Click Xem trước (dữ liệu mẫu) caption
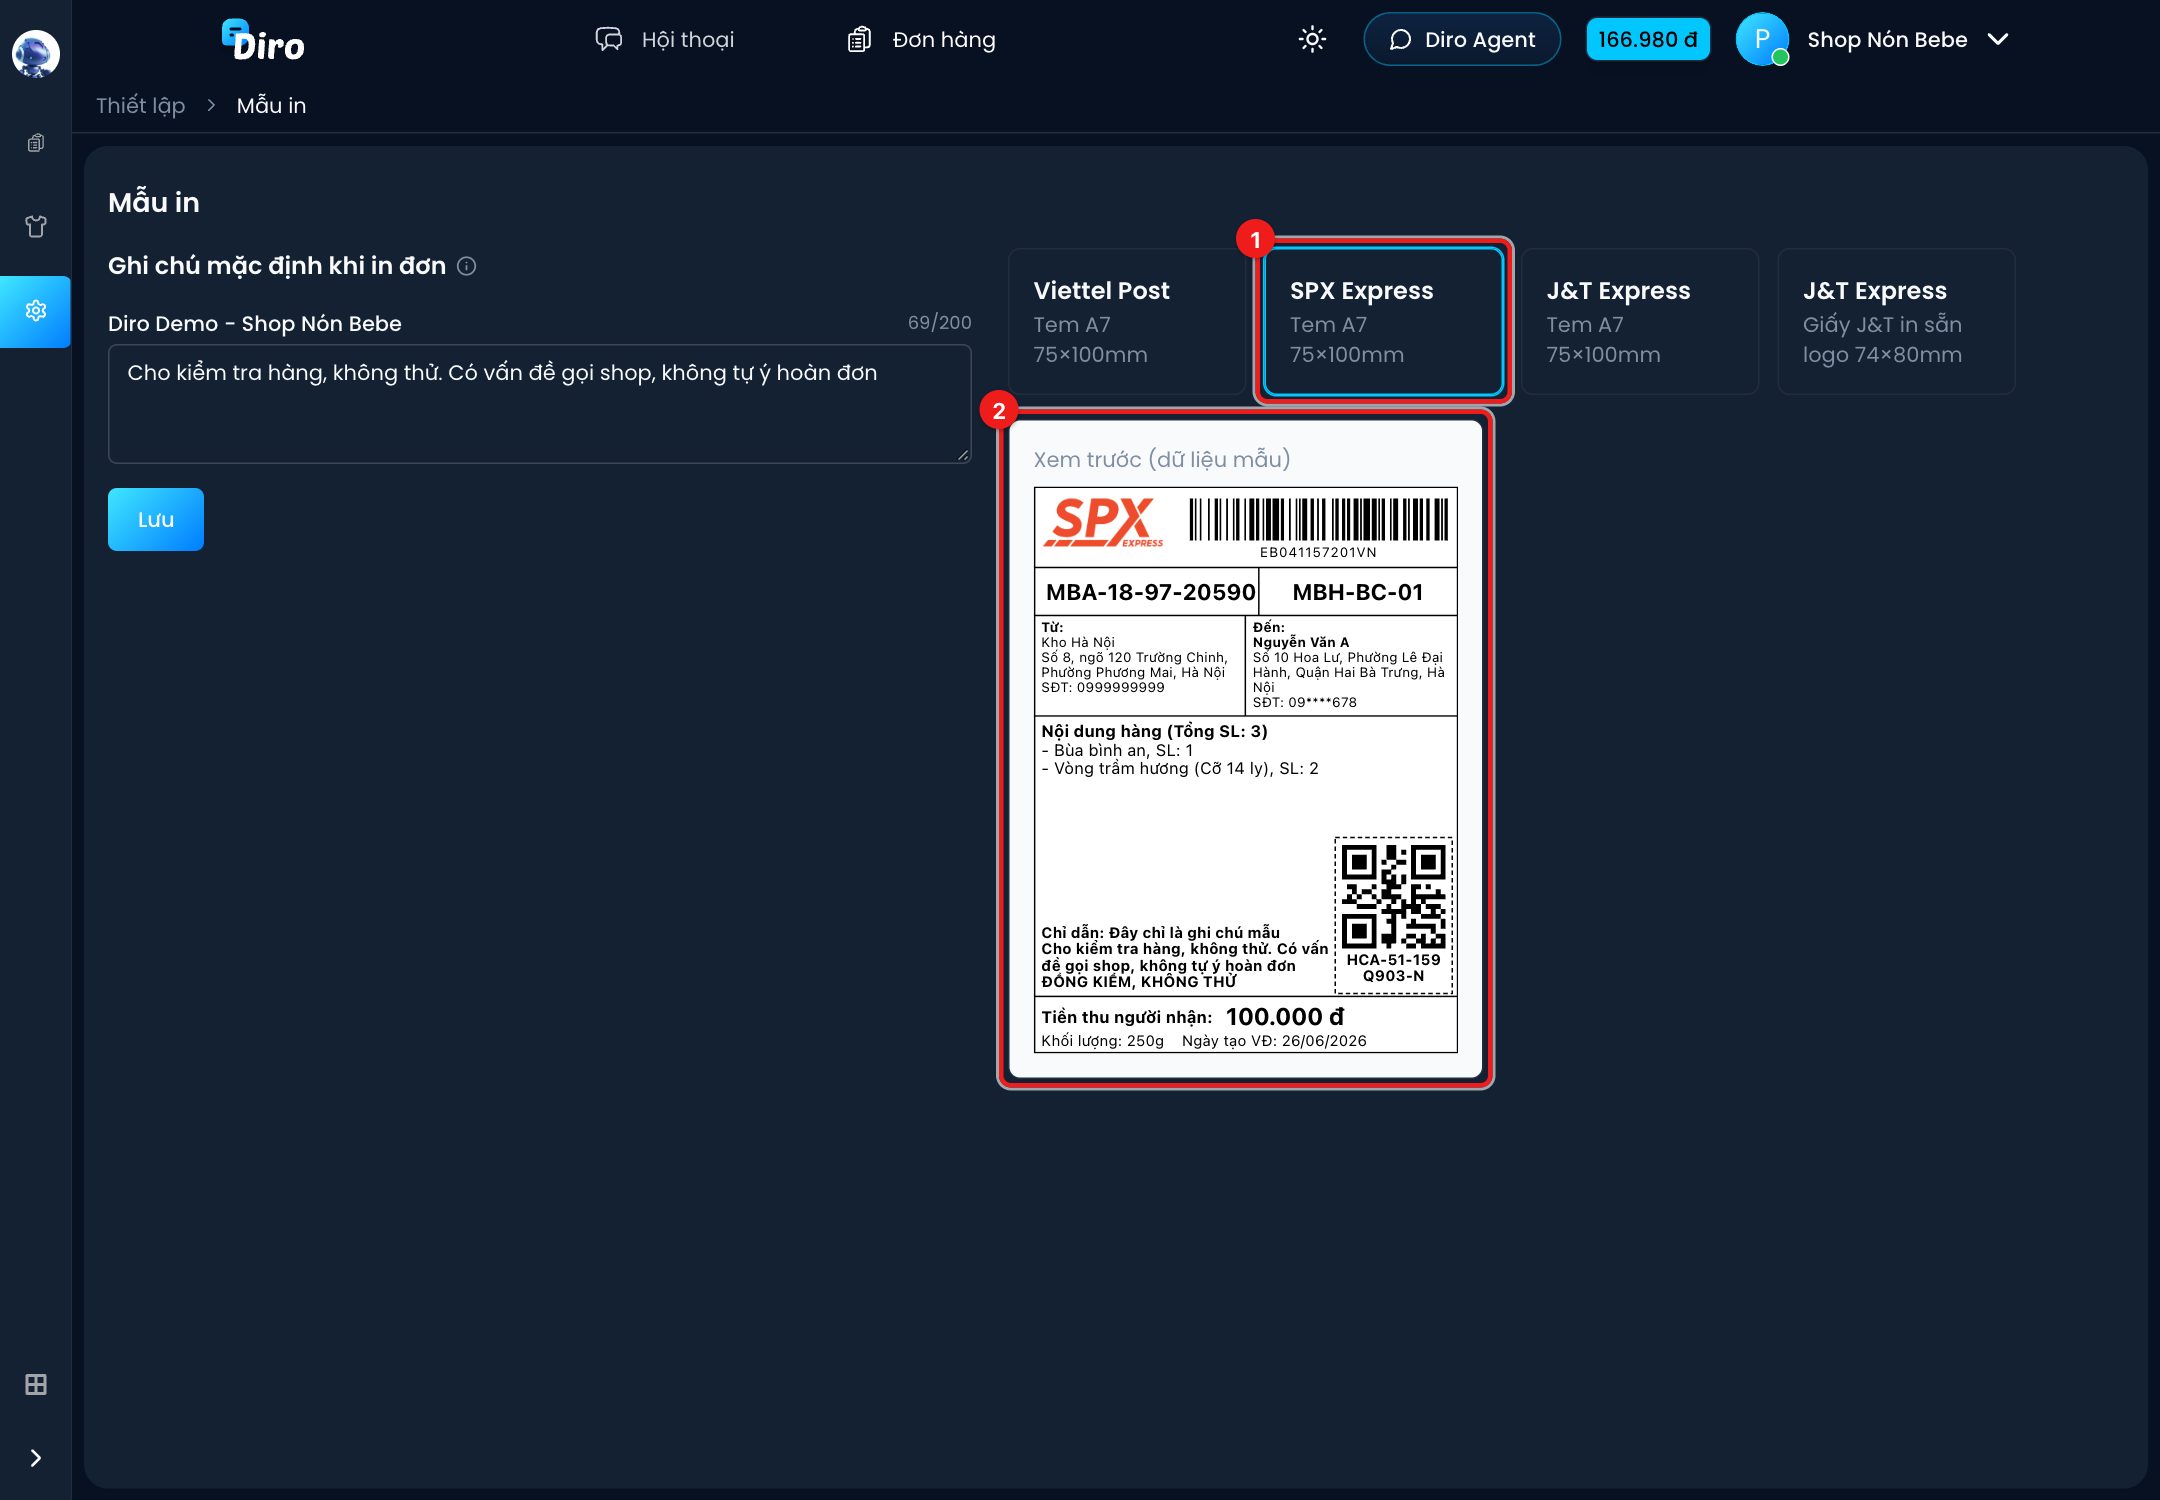The height and width of the screenshot is (1500, 2160). [1161, 460]
